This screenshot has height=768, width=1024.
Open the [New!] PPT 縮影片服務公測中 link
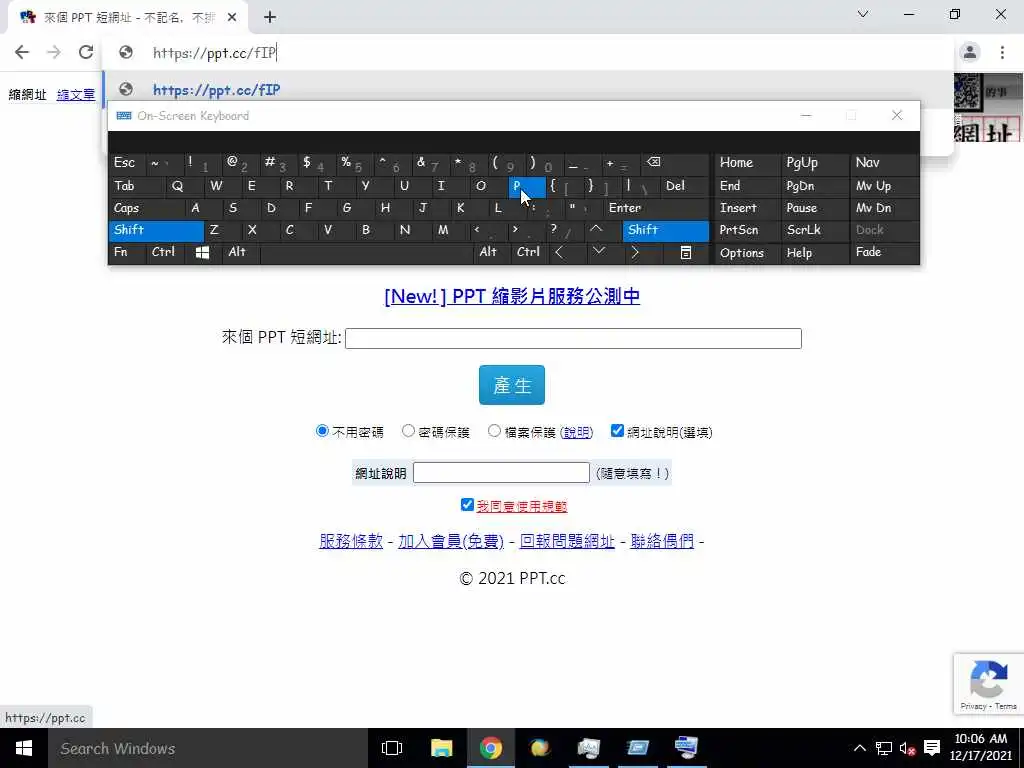tap(512, 296)
